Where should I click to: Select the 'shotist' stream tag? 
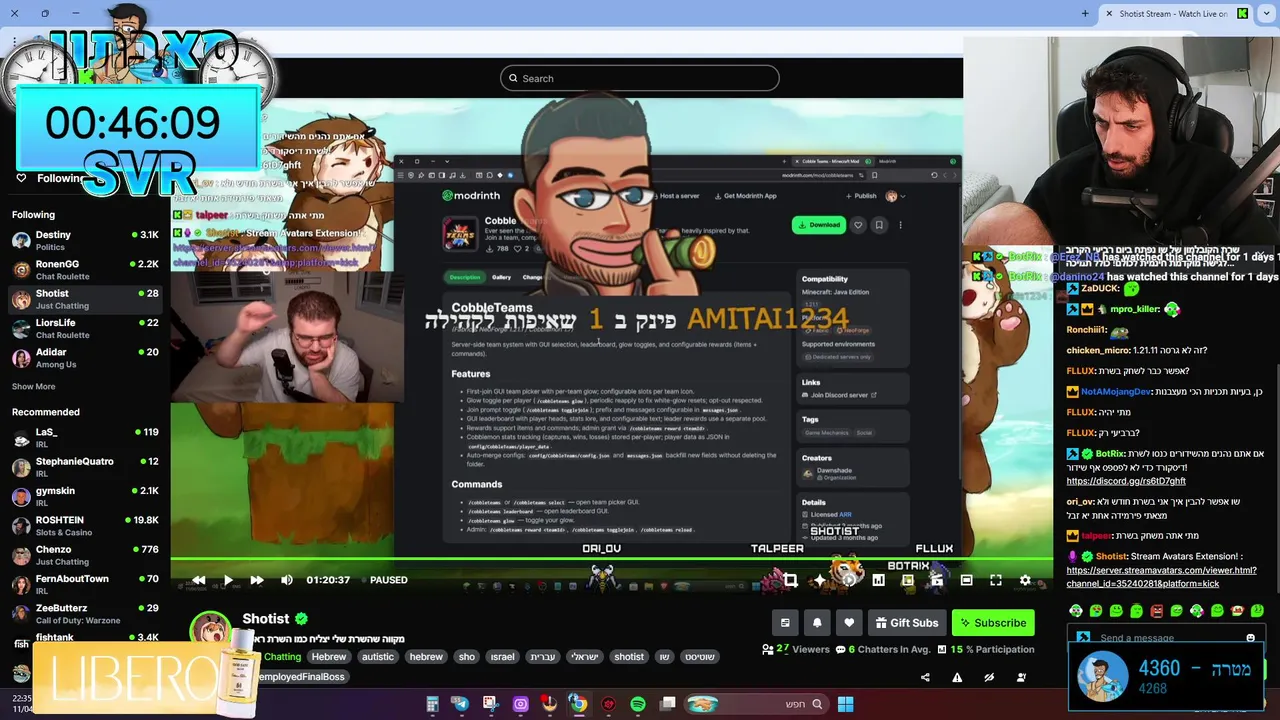pyautogui.click(x=629, y=657)
